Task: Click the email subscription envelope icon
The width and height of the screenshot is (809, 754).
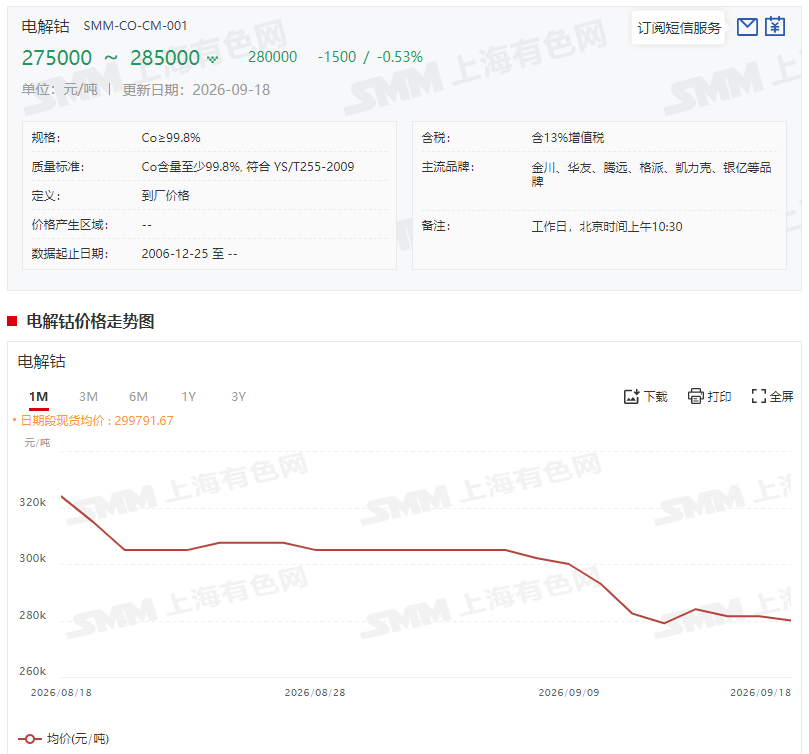Action: 747,26
